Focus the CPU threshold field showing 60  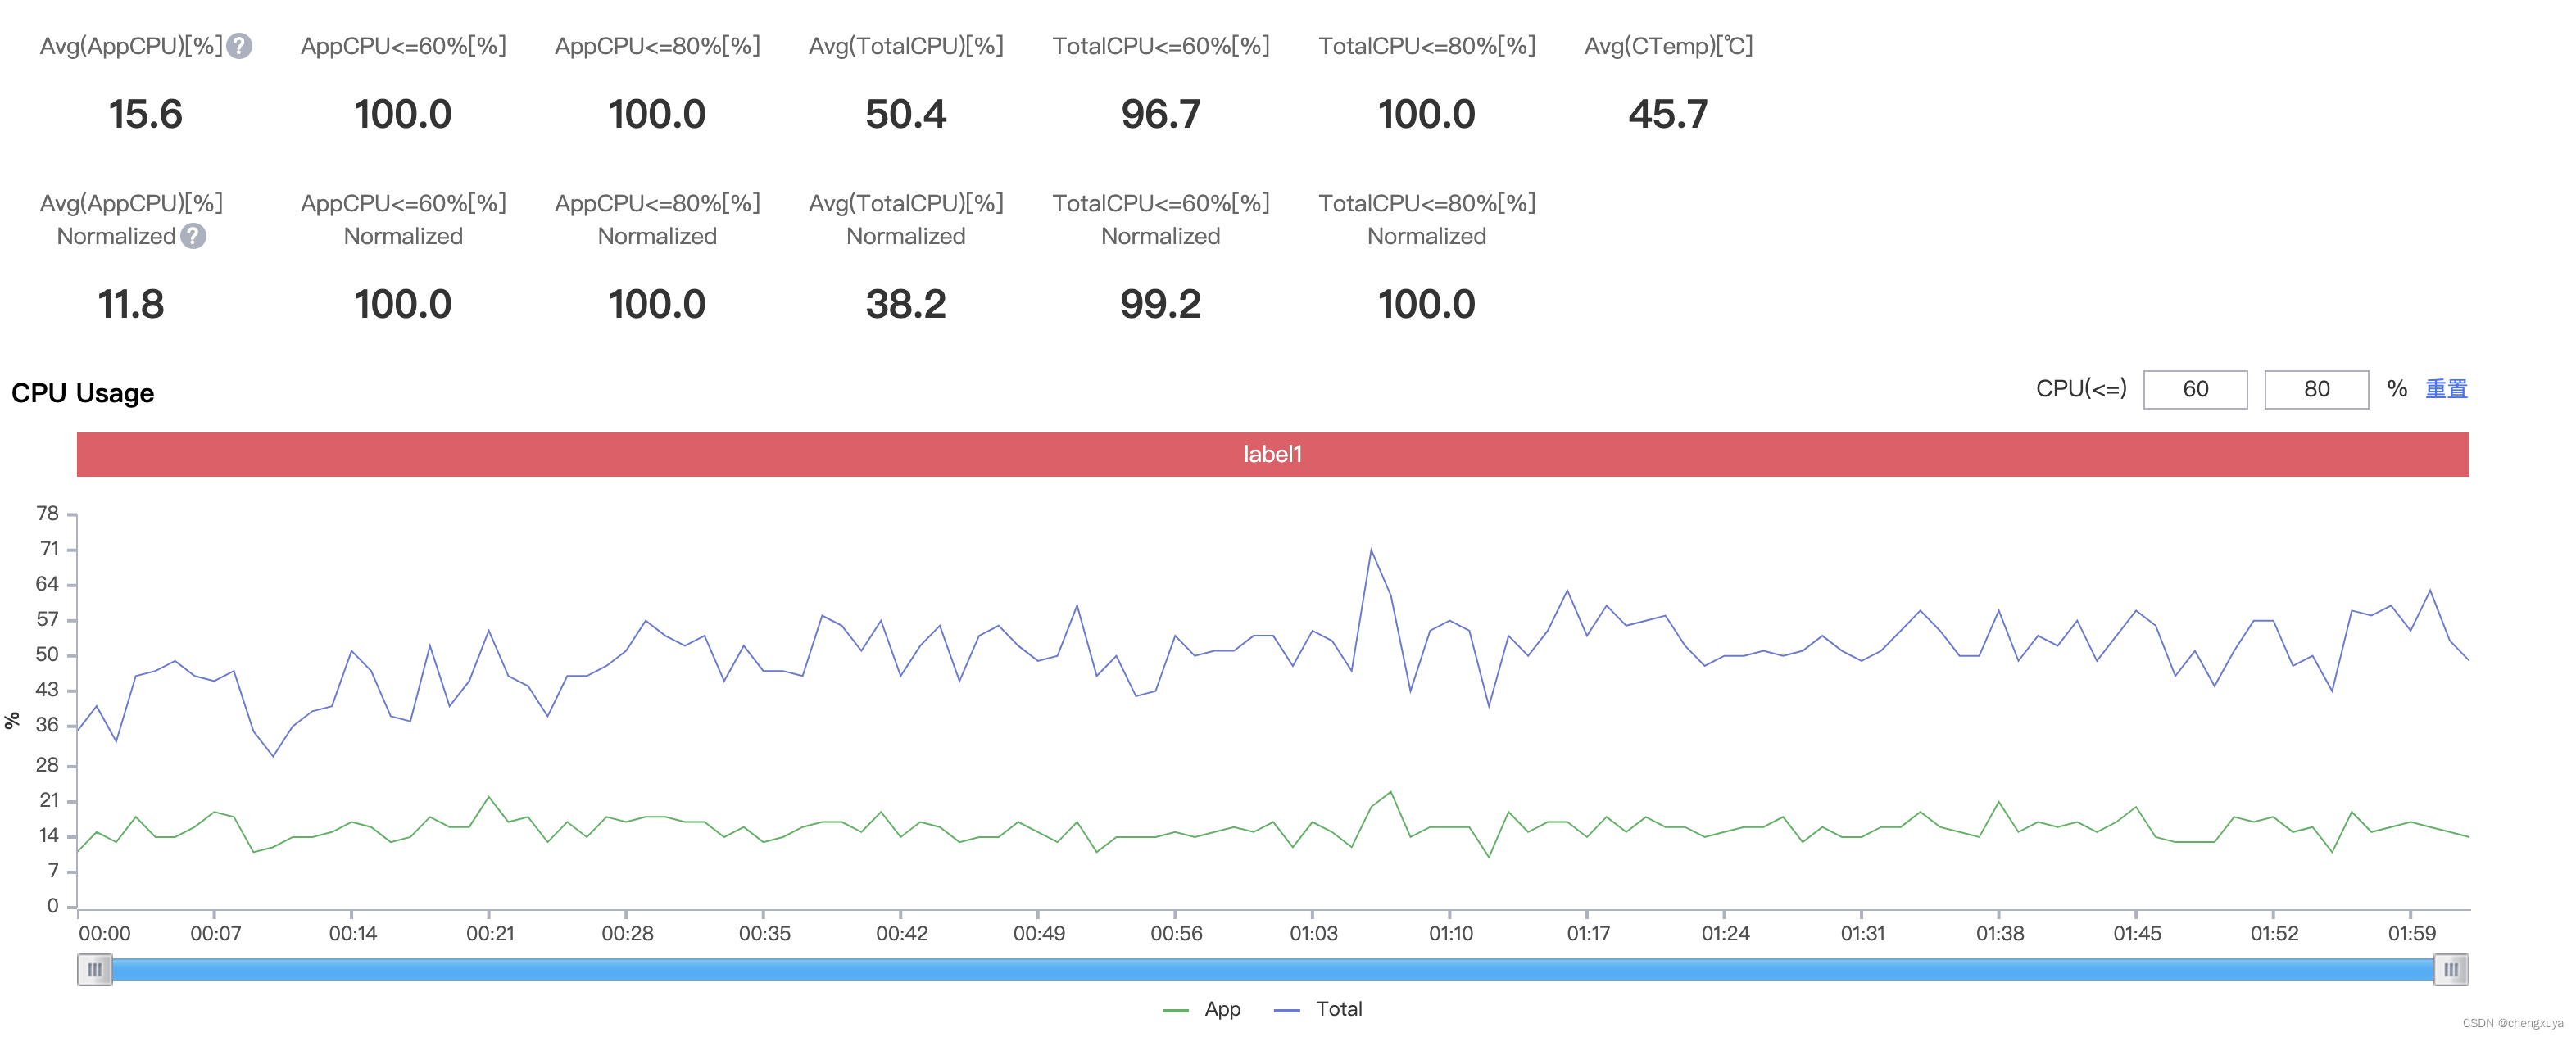click(x=2195, y=389)
